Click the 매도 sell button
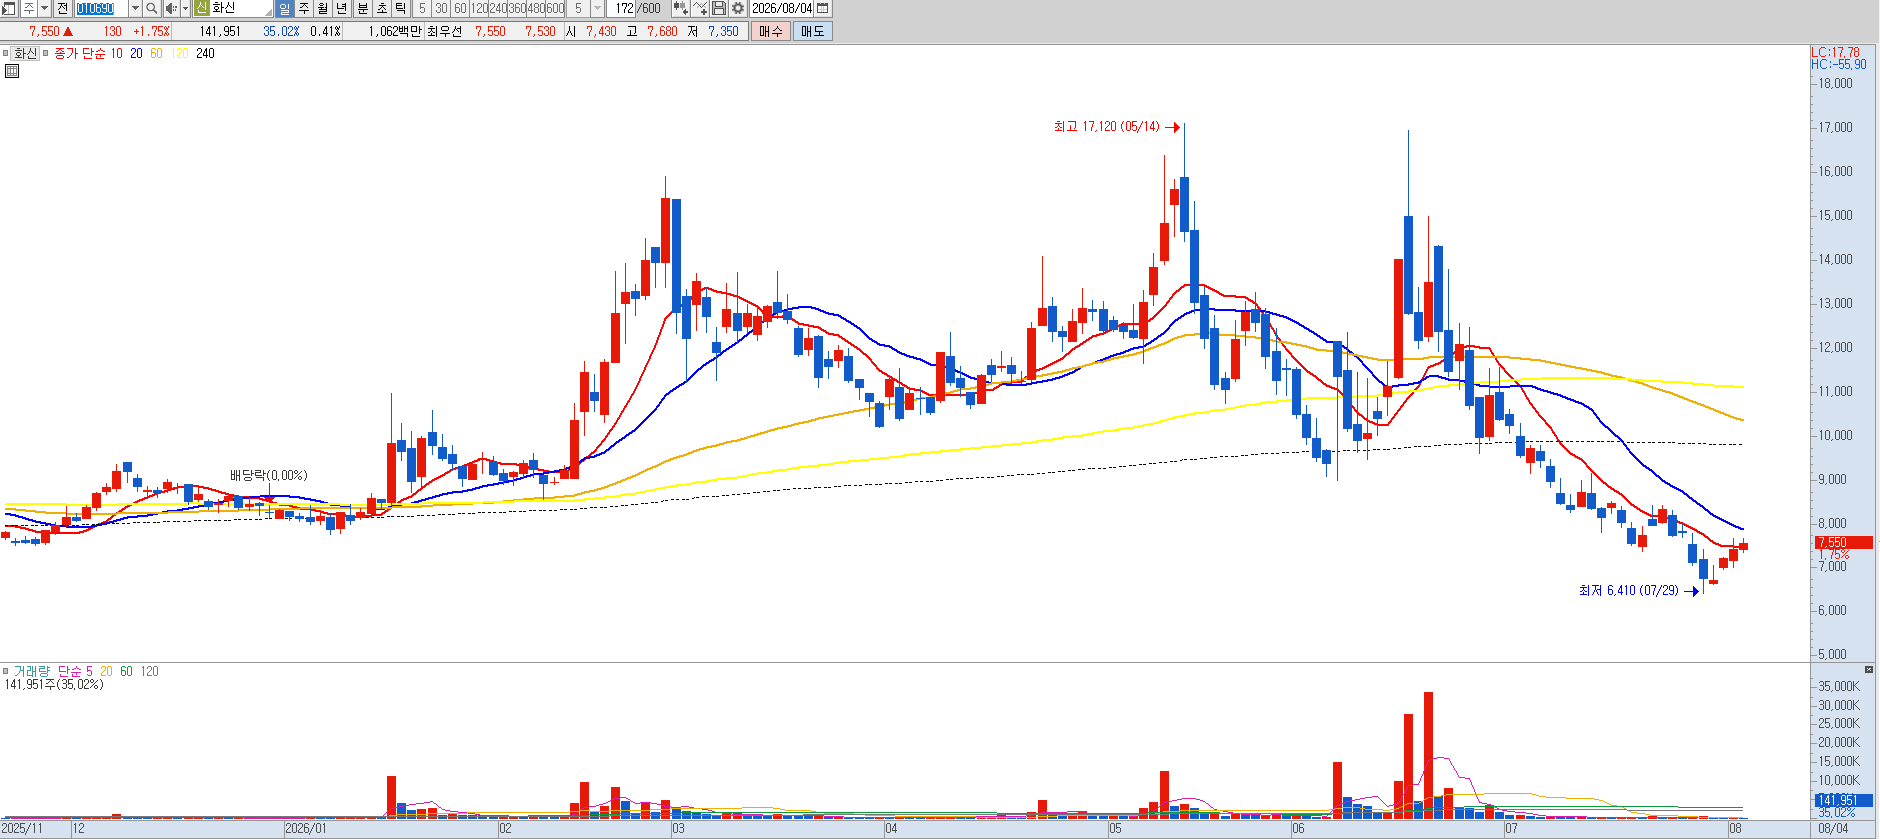The height and width of the screenshot is (839, 1880). (812, 31)
